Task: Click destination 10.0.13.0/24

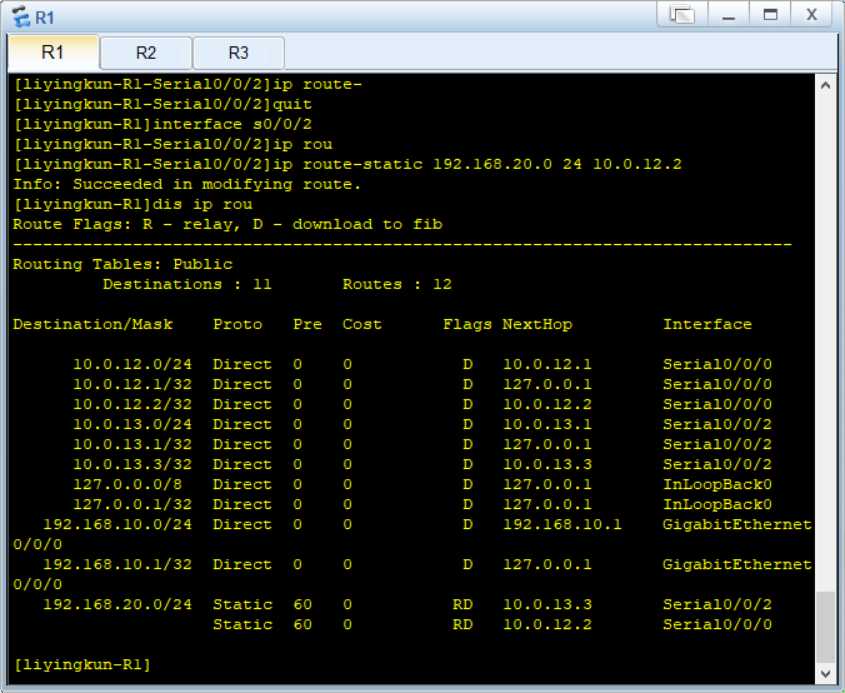Action: click(132, 424)
